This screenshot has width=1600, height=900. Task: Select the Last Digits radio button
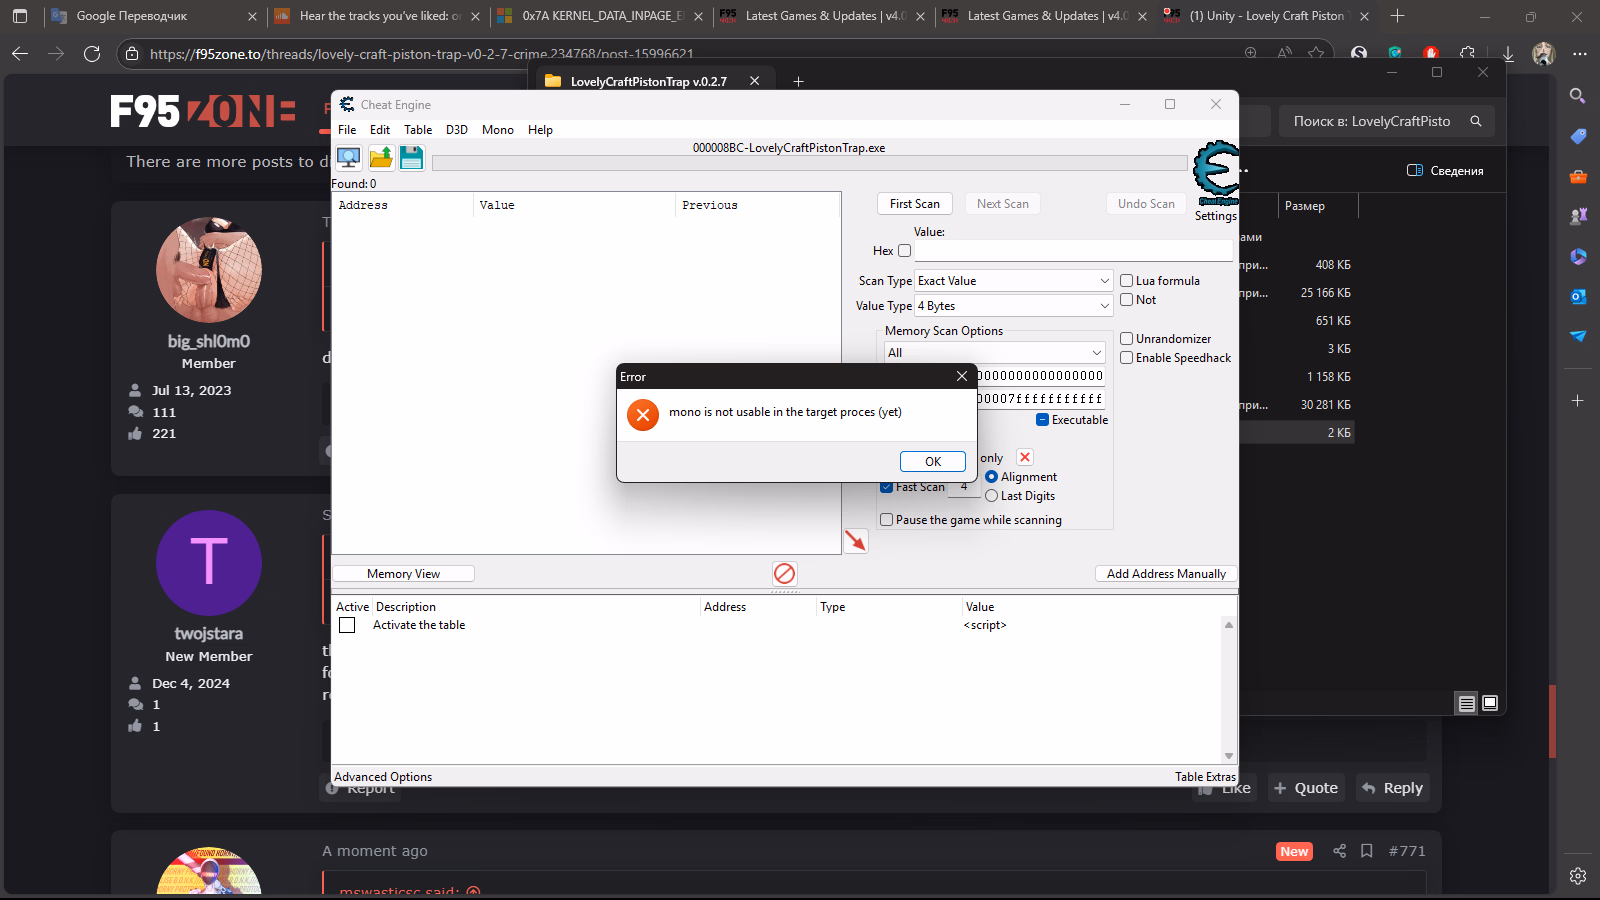[992, 496]
